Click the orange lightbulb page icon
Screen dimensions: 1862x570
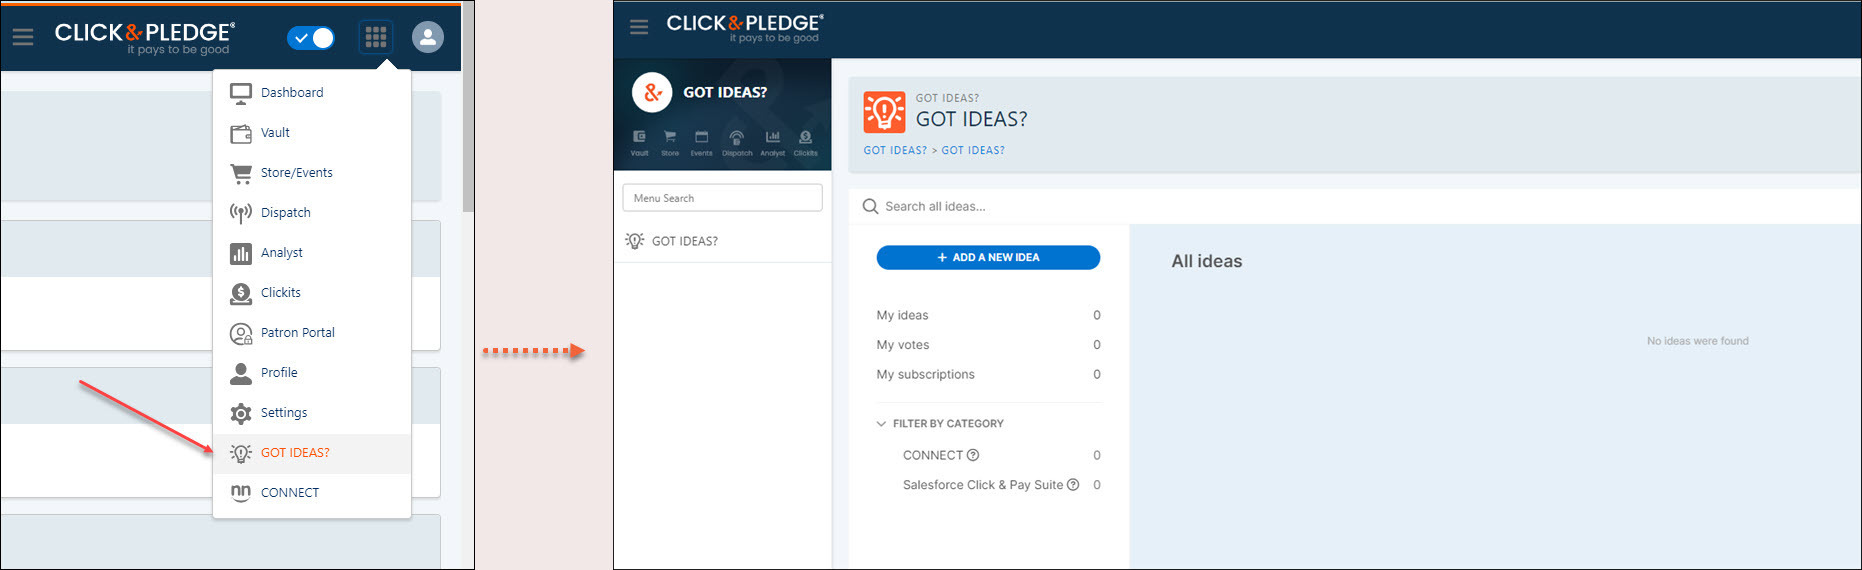tap(884, 112)
